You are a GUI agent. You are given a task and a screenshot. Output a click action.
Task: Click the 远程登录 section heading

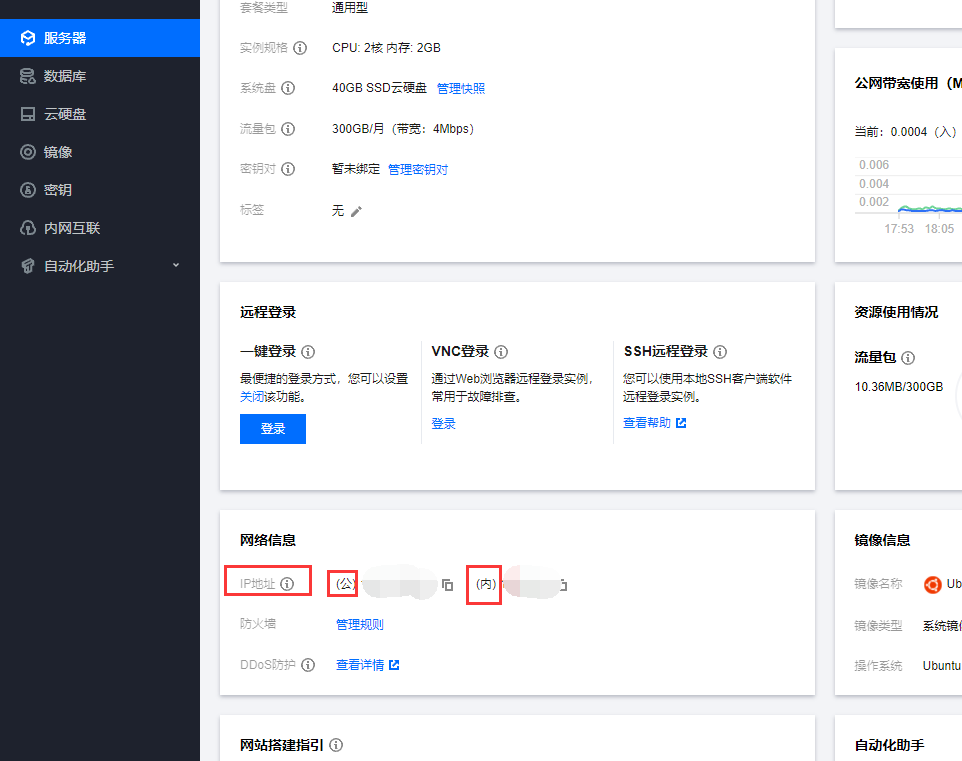[268, 312]
